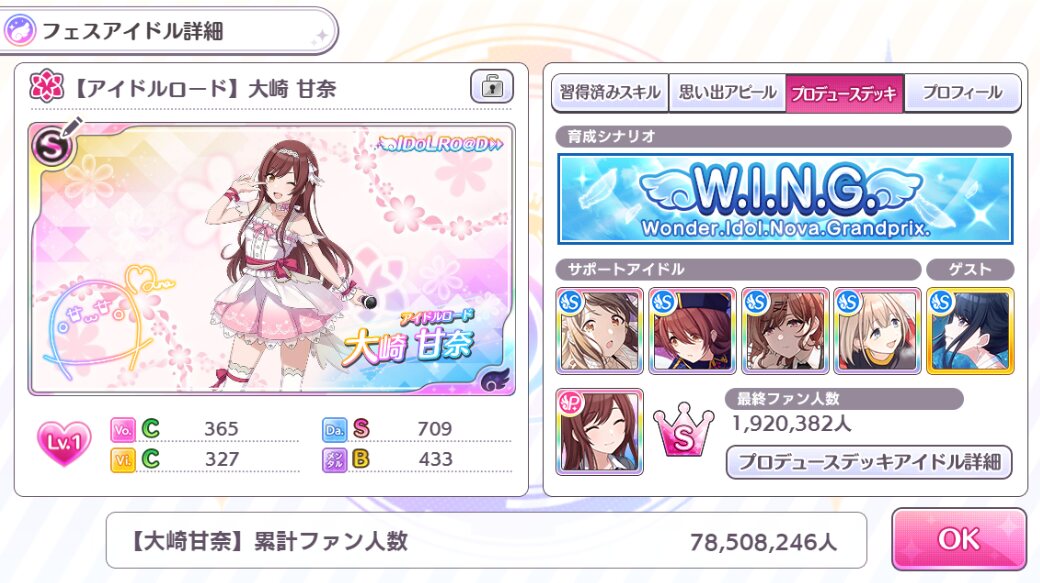The height and width of the screenshot is (583, 1040).
Task: Click the Vi. visual stat icon
Action: point(123,460)
